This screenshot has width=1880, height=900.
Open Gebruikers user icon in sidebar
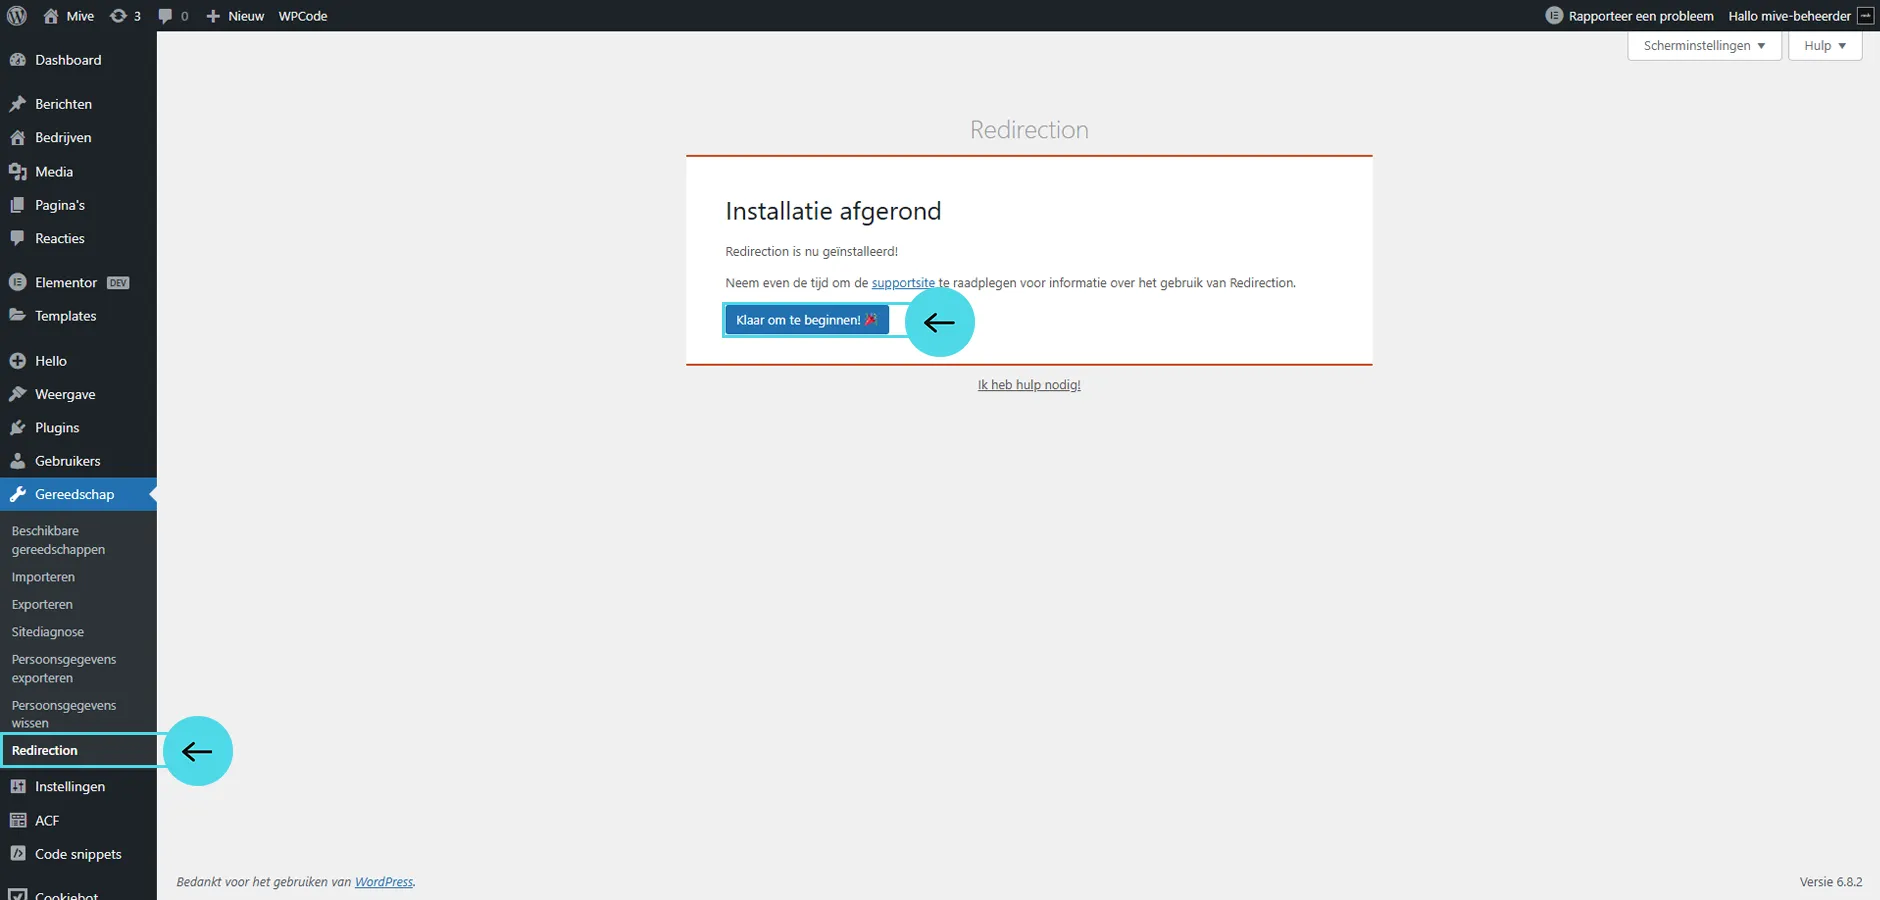click(x=17, y=461)
